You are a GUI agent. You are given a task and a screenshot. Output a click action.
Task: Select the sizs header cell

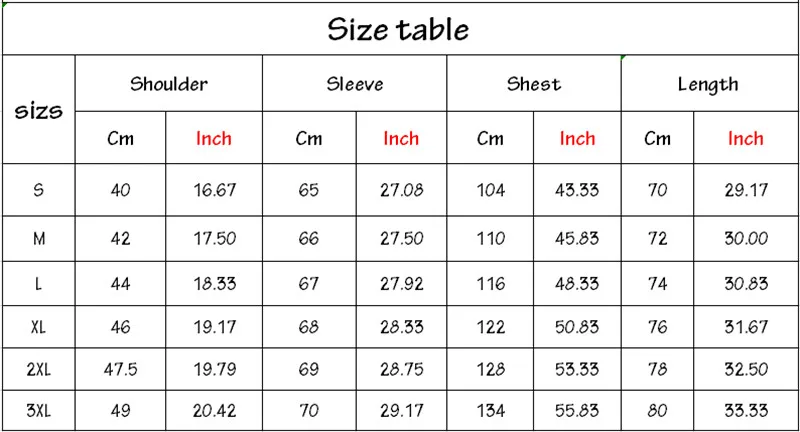click(39, 109)
